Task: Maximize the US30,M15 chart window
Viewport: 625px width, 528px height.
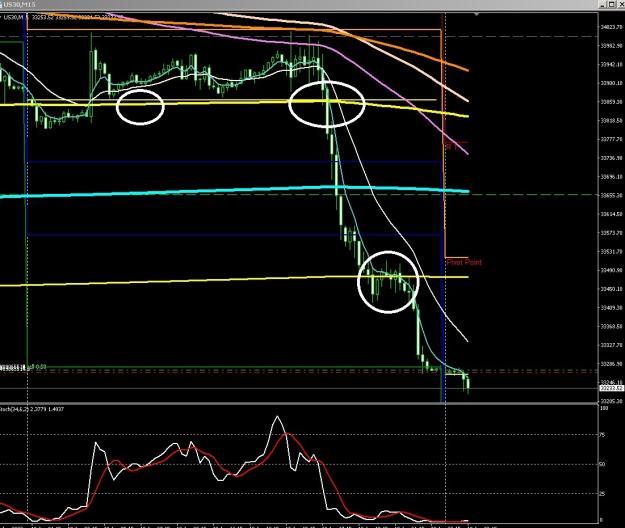Action: pyautogui.click(x=611, y=4)
